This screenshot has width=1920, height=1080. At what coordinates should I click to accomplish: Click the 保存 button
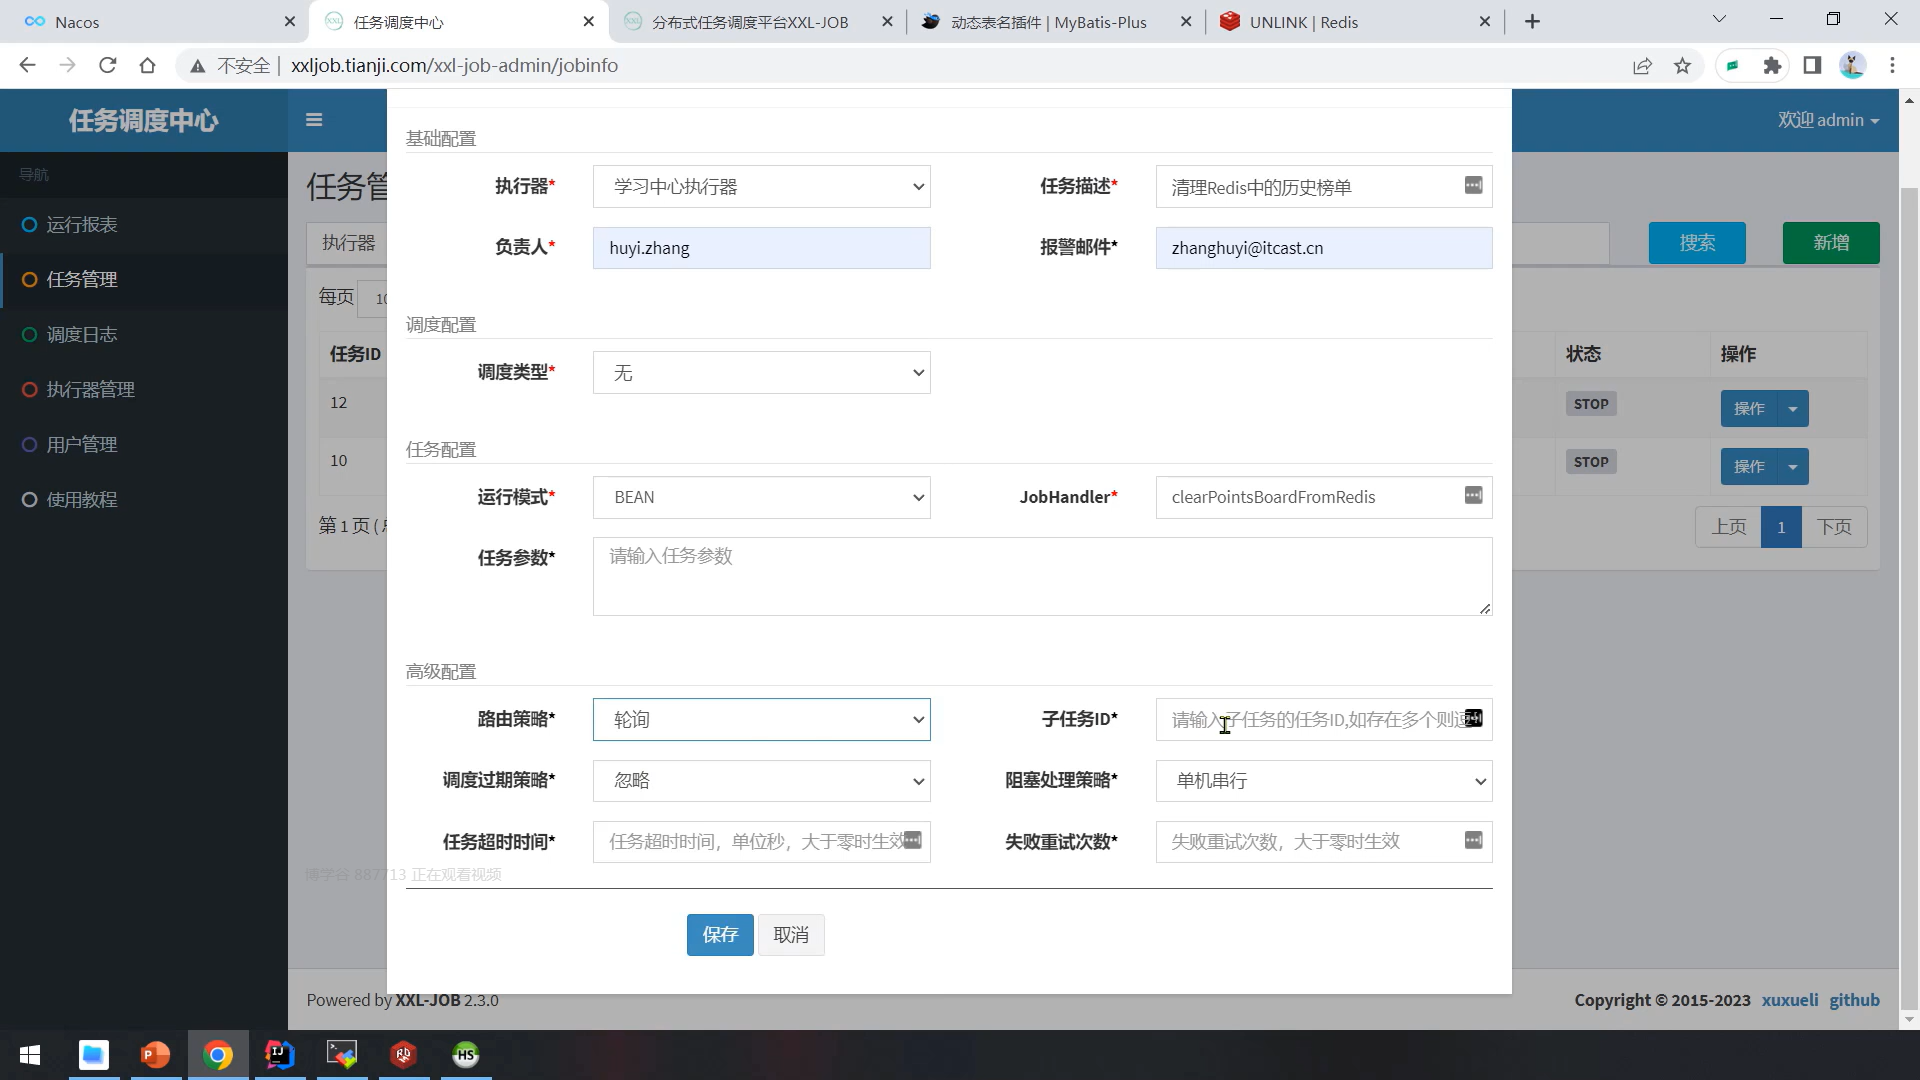(719, 935)
